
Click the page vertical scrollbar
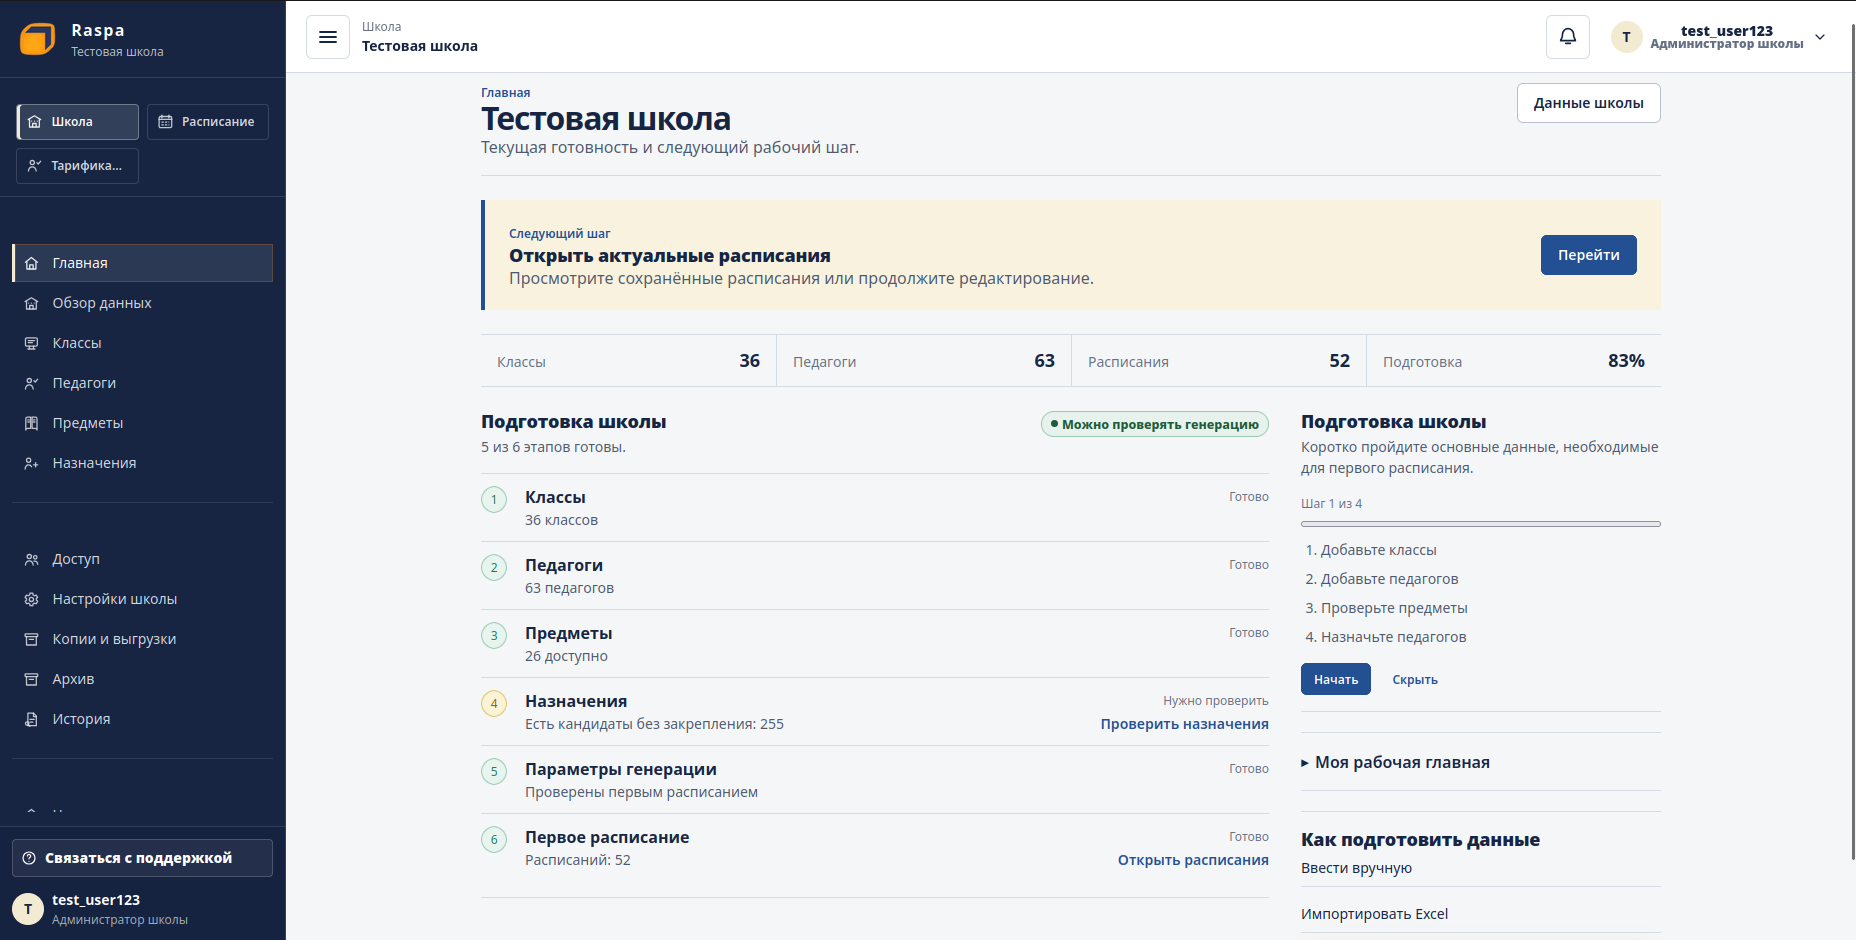click(1852, 440)
